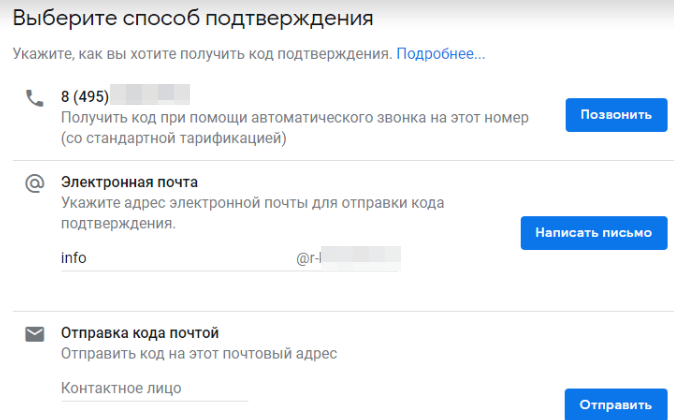Click the Электронная почта label
Viewport: 674px width, 420px height.
(x=129, y=182)
